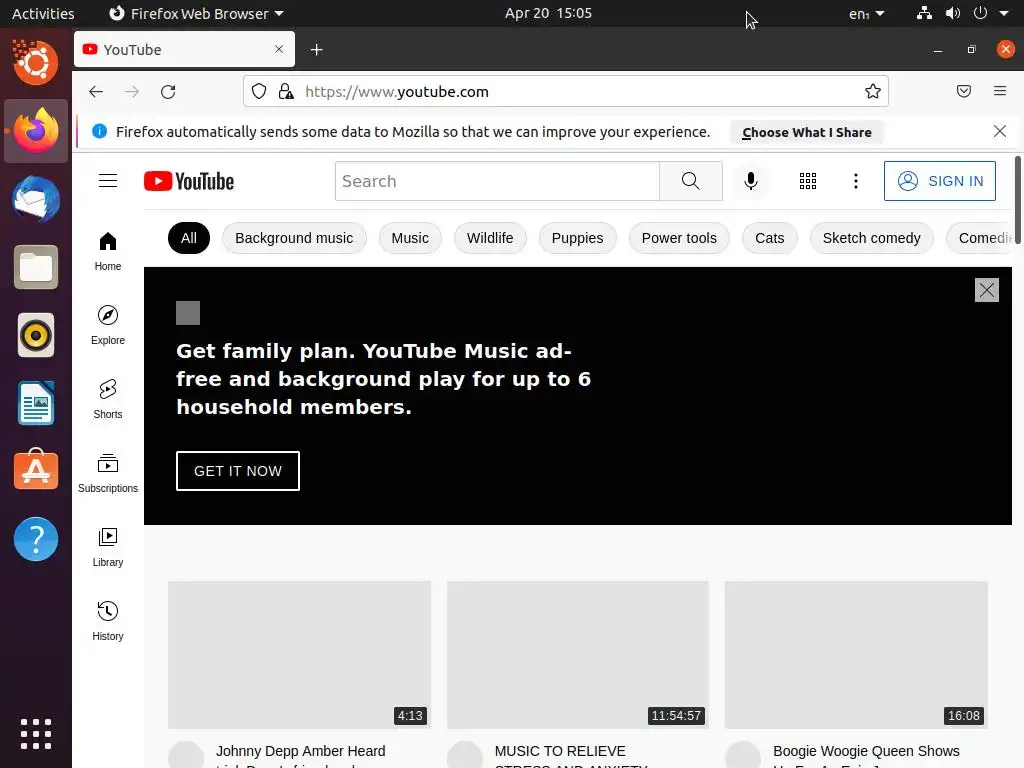
Task: Open the YouTube hamburger guide menu
Action: pyautogui.click(x=108, y=181)
